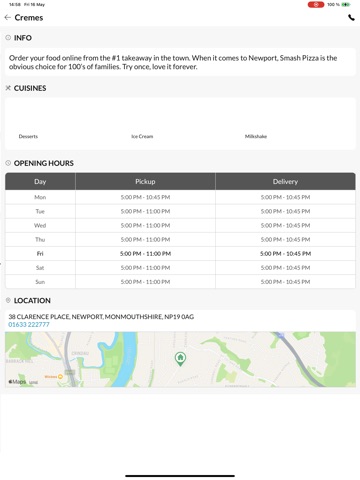This screenshot has height=480, width=360.
Task: Select the Mon row label
Action: point(40,197)
